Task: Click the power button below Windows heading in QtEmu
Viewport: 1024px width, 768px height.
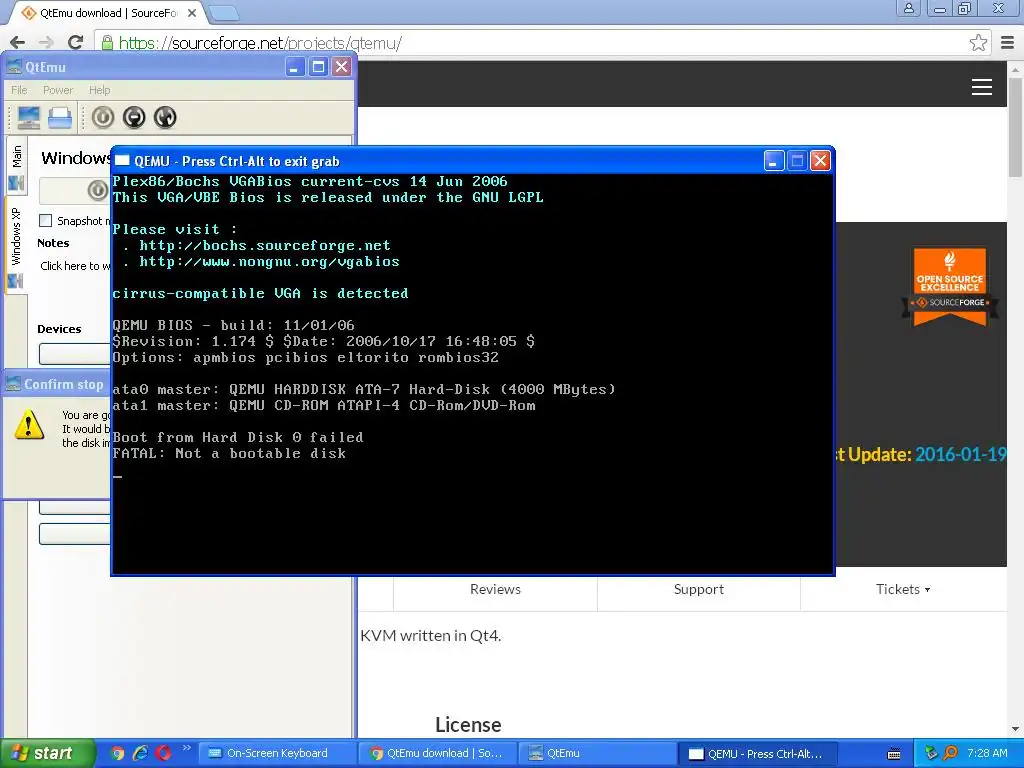Action: (98, 190)
